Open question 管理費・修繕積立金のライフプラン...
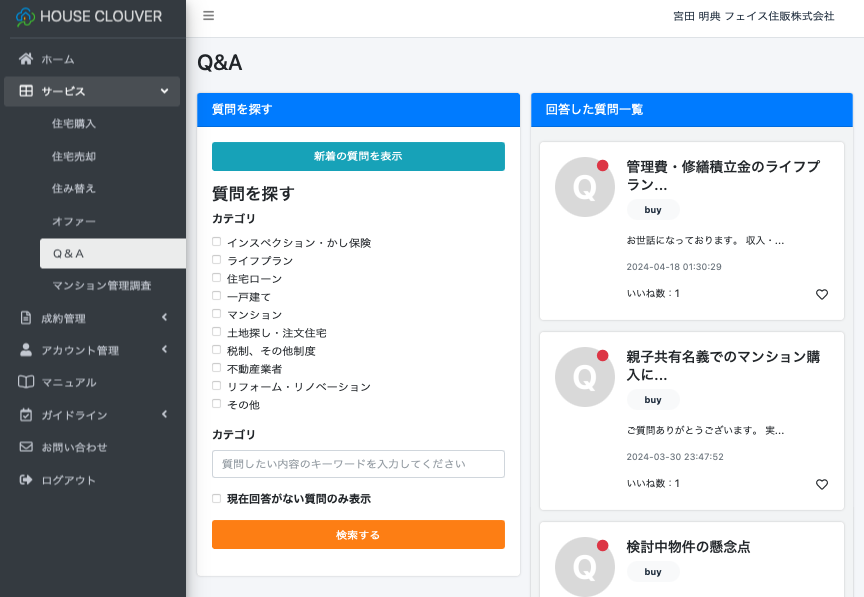Viewport: 864px width, 597px height. pos(723,175)
